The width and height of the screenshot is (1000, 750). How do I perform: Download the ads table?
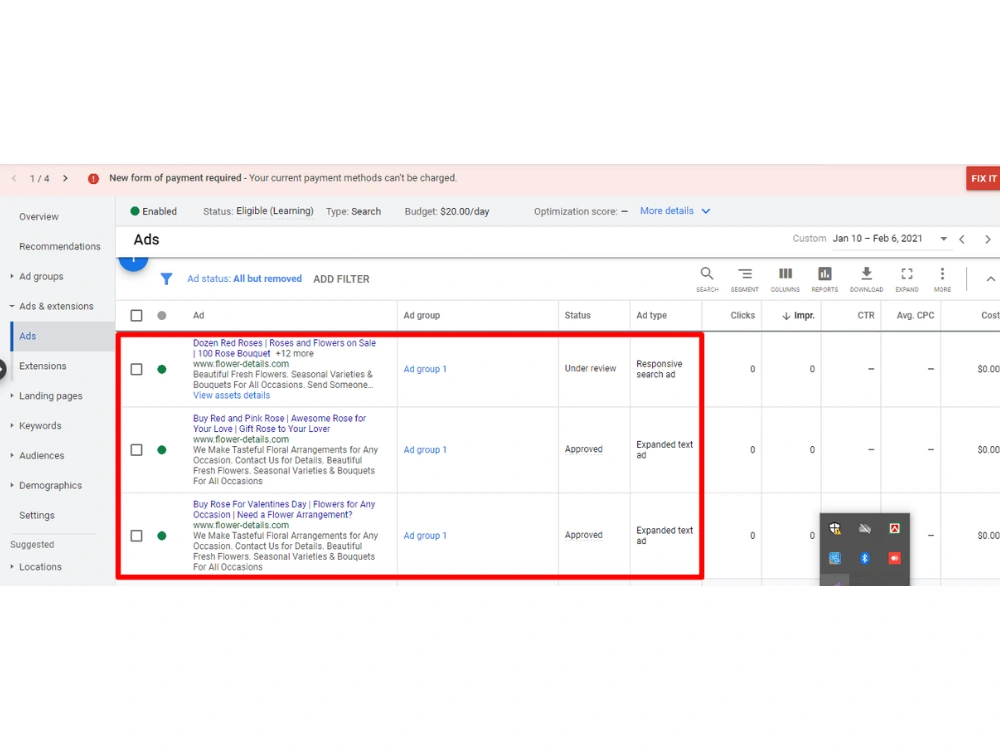click(x=866, y=279)
